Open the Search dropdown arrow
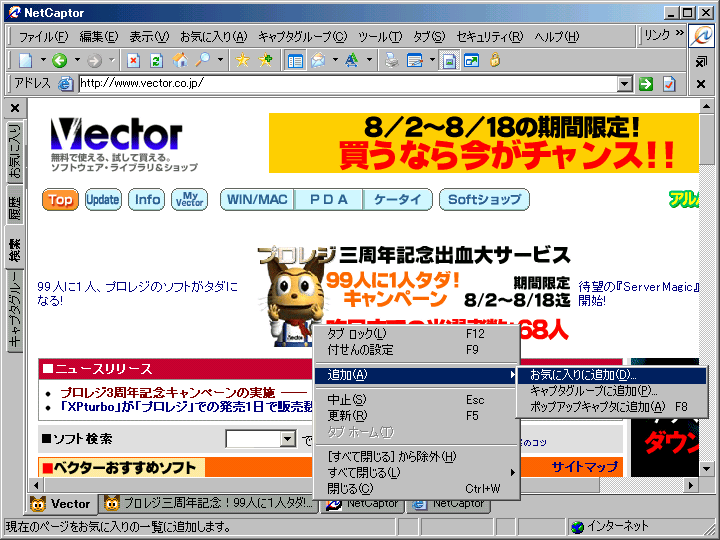 220,60
